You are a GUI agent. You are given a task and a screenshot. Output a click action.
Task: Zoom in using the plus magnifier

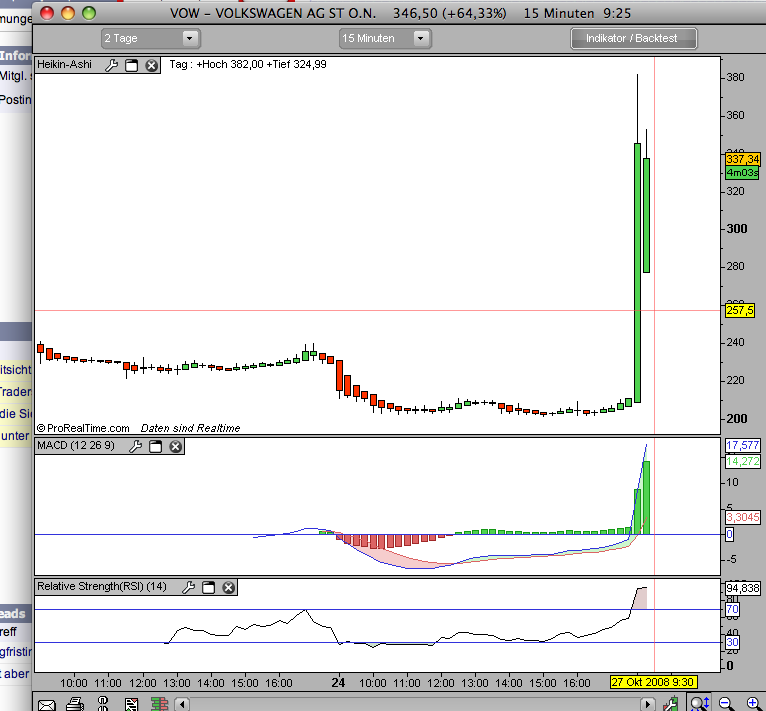[x=753, y=704]
